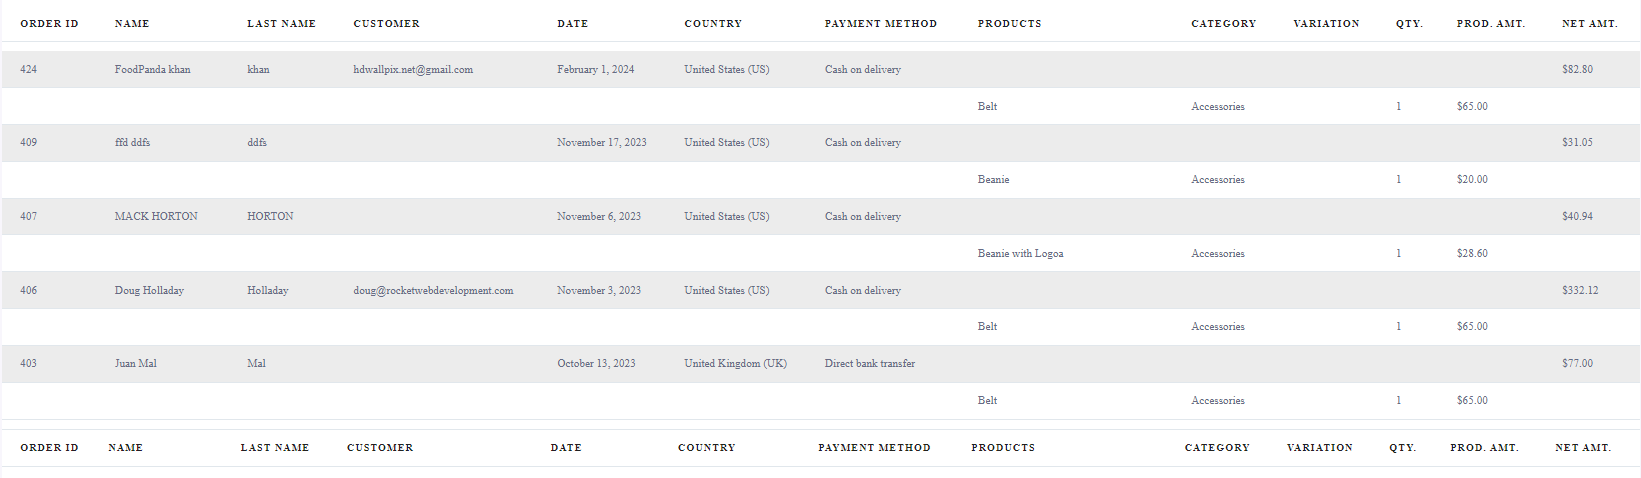Click the bottom Category footer header
The height and width of the screenshot is (478, 1641).
coord(1217,447)
